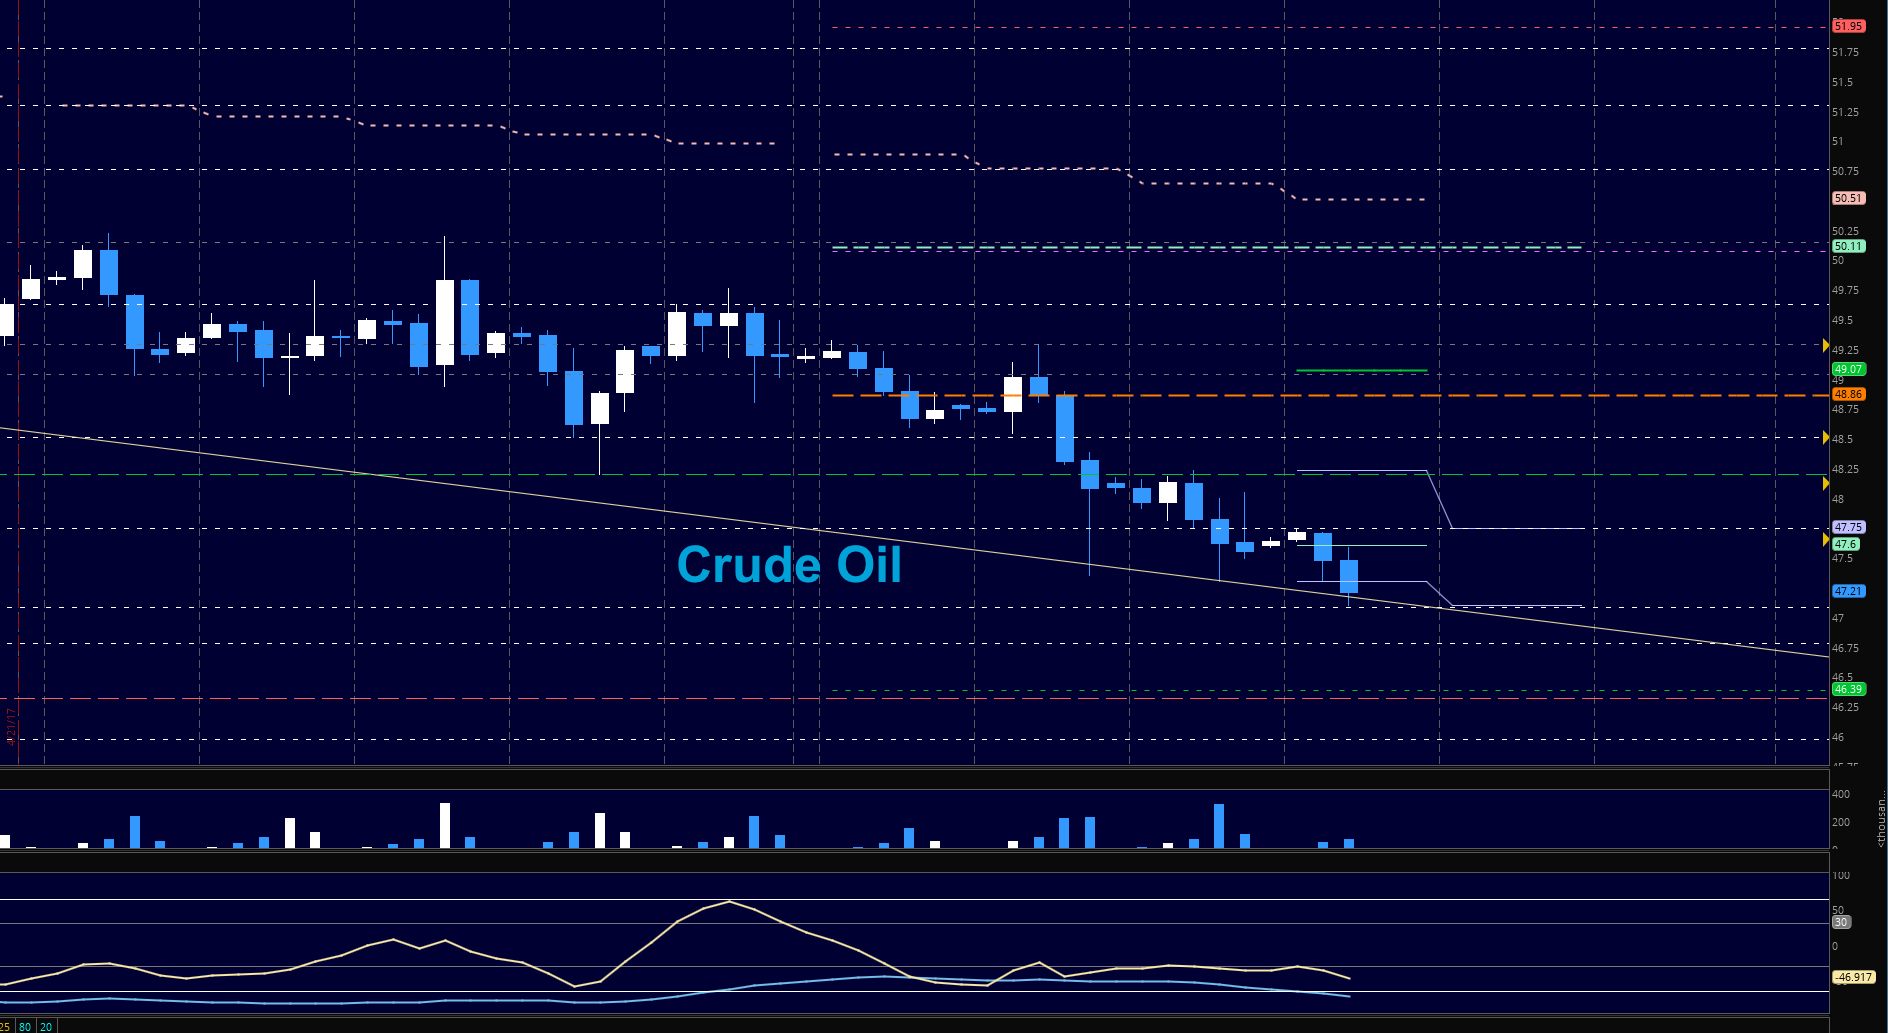Click the cyan 80 parameter box

[25, 1026]
